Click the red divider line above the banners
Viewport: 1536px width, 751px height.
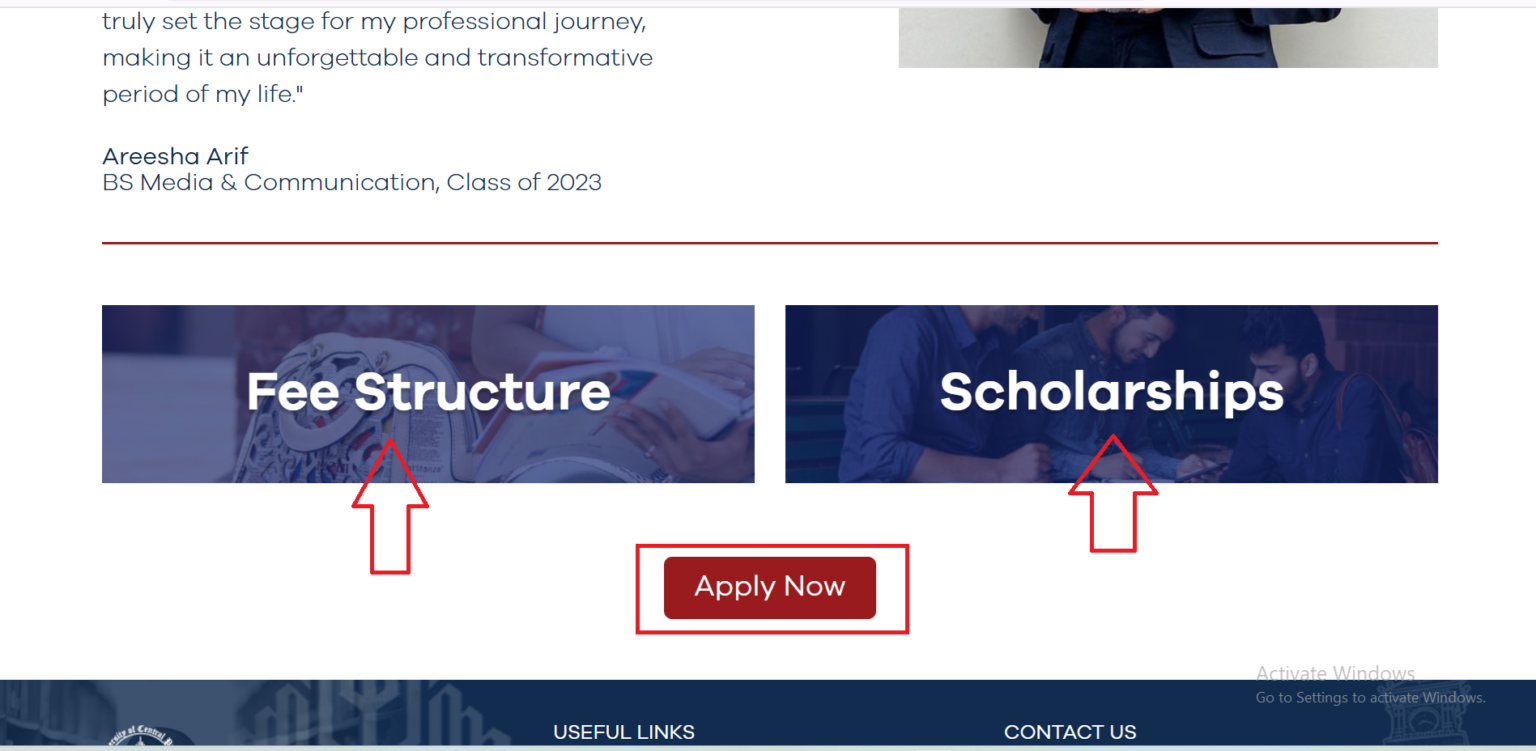(x=770, y=240)
